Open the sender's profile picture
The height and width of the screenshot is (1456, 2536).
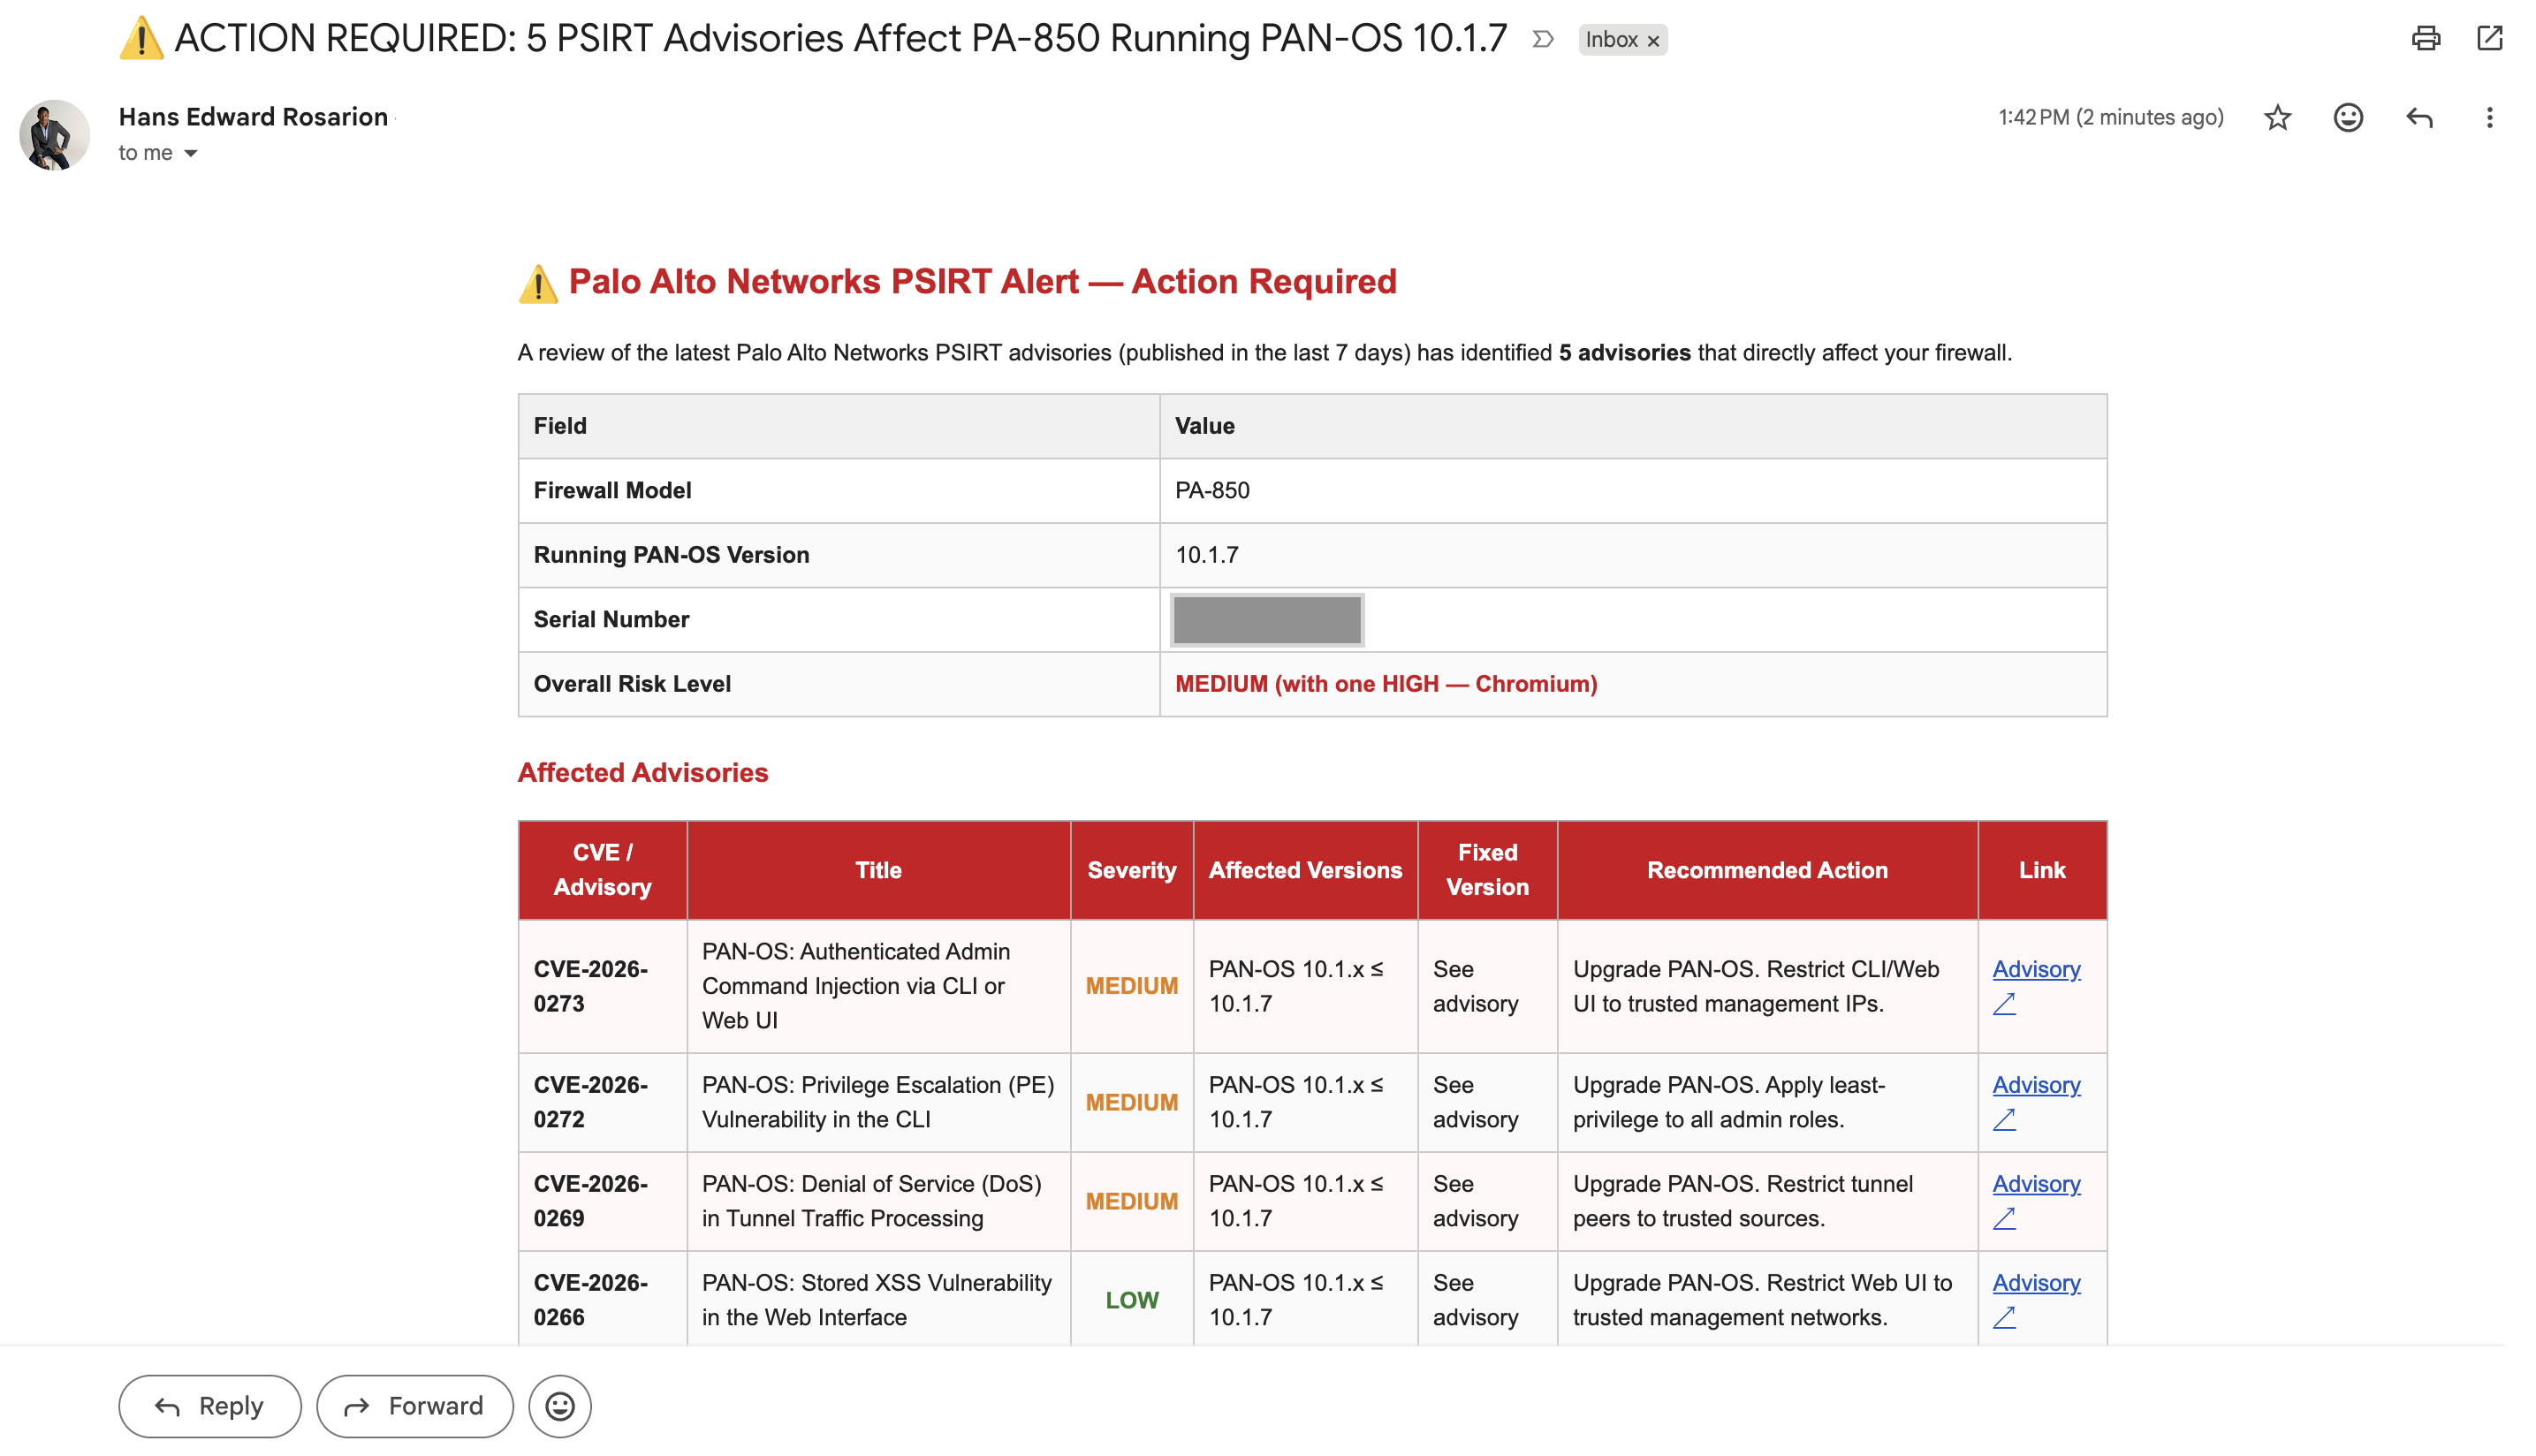55,135
